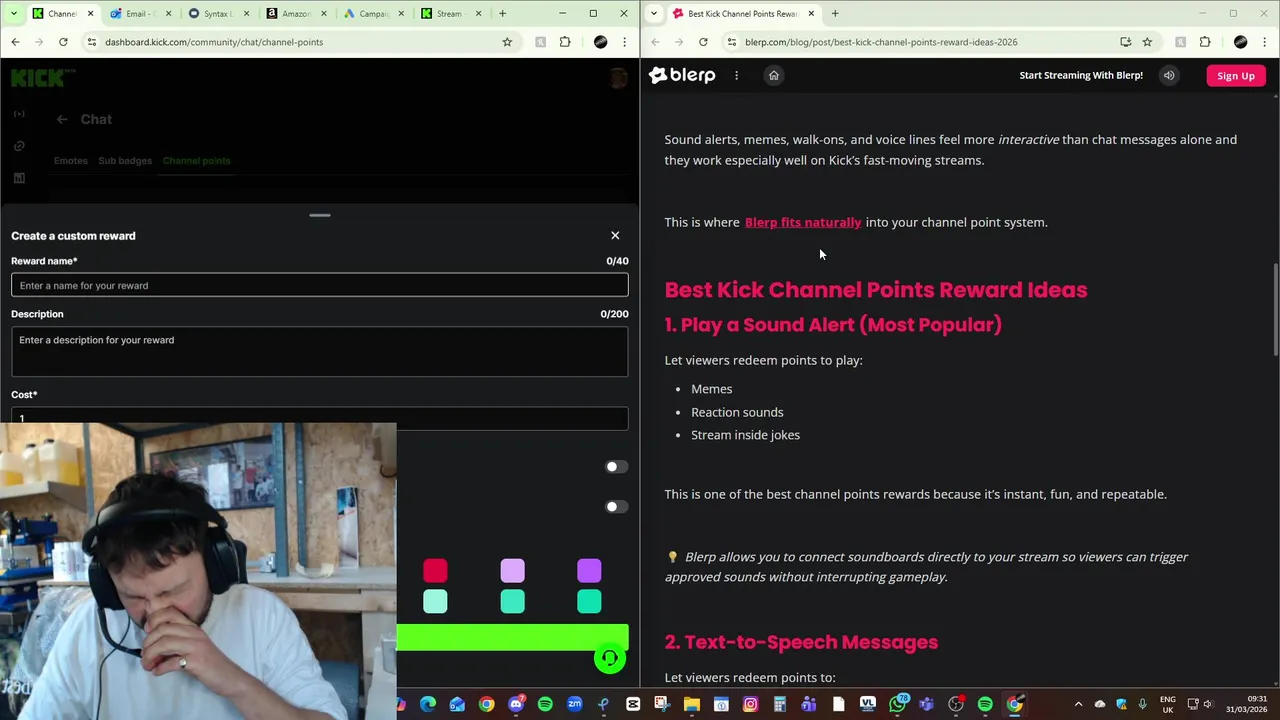Open WhatsApp from the taskbar
This screenshot has width=1280, height=720.
point(897,705)
